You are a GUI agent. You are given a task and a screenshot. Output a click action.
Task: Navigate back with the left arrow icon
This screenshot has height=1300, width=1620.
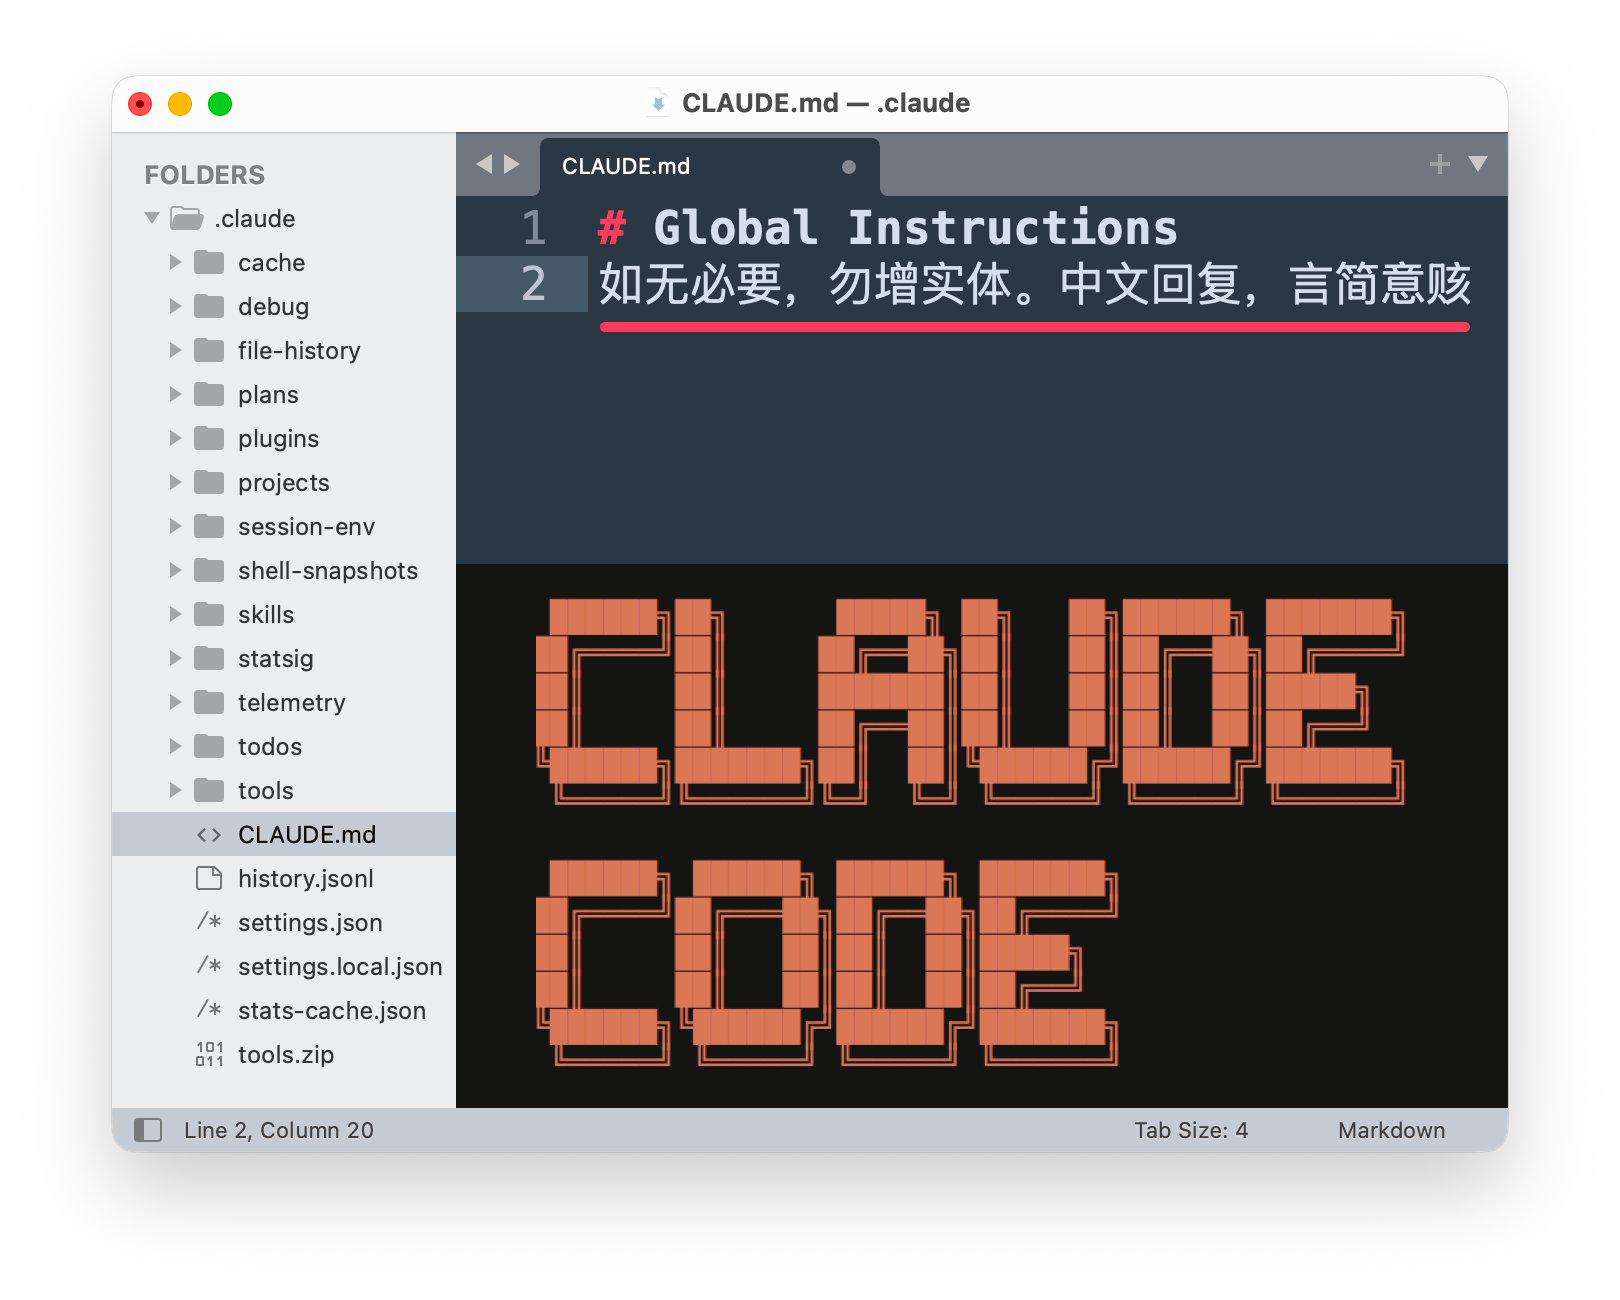tap(485, 164)
